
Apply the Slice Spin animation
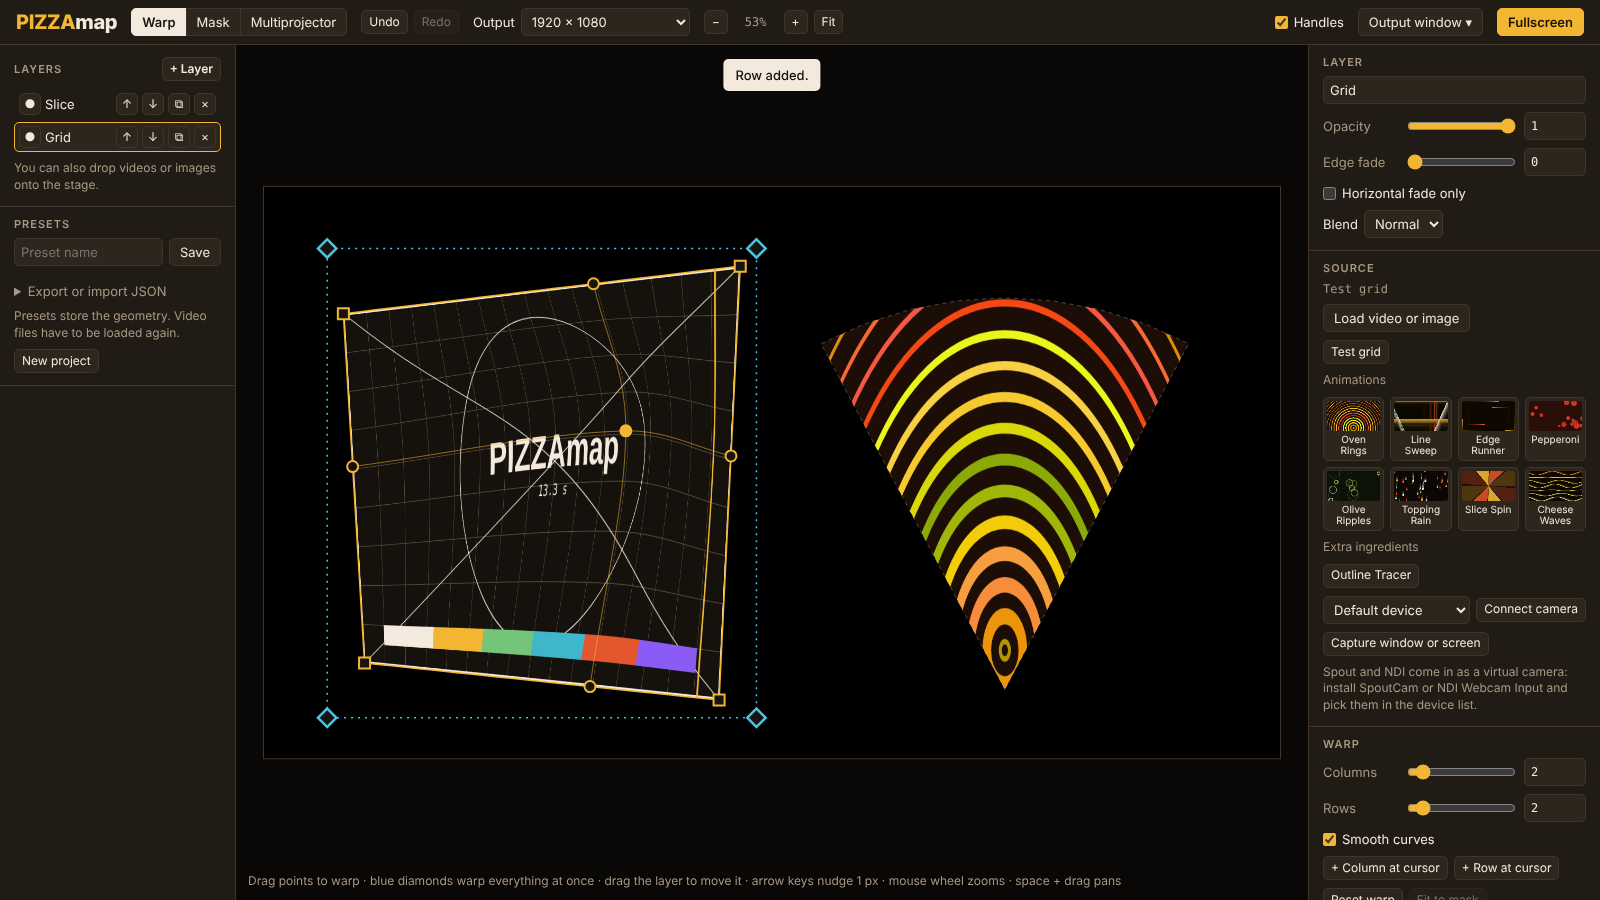[x=1488, y=499]
